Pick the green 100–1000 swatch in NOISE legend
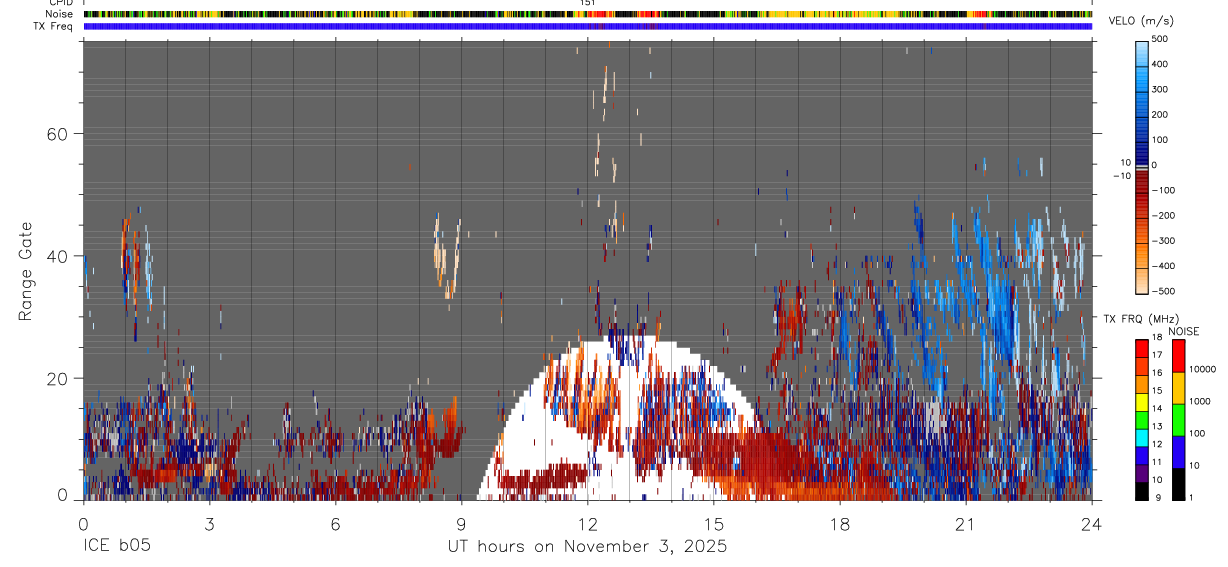 tap(1178, 420)
